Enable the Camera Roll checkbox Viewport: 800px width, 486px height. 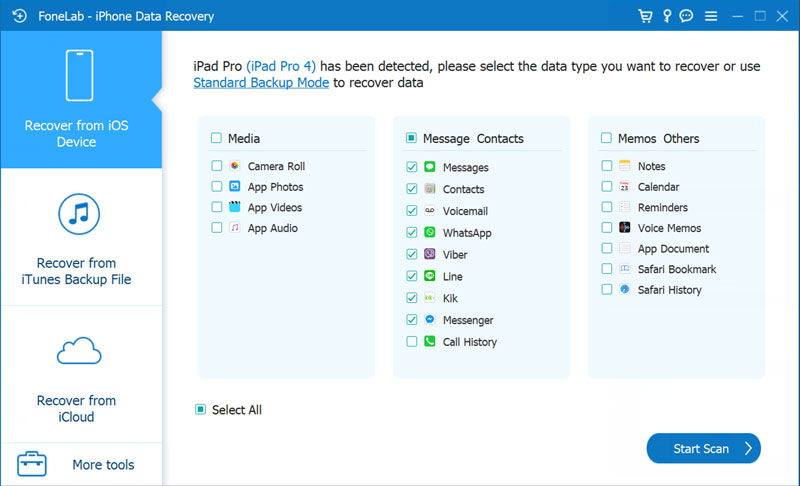coord(217,166)
